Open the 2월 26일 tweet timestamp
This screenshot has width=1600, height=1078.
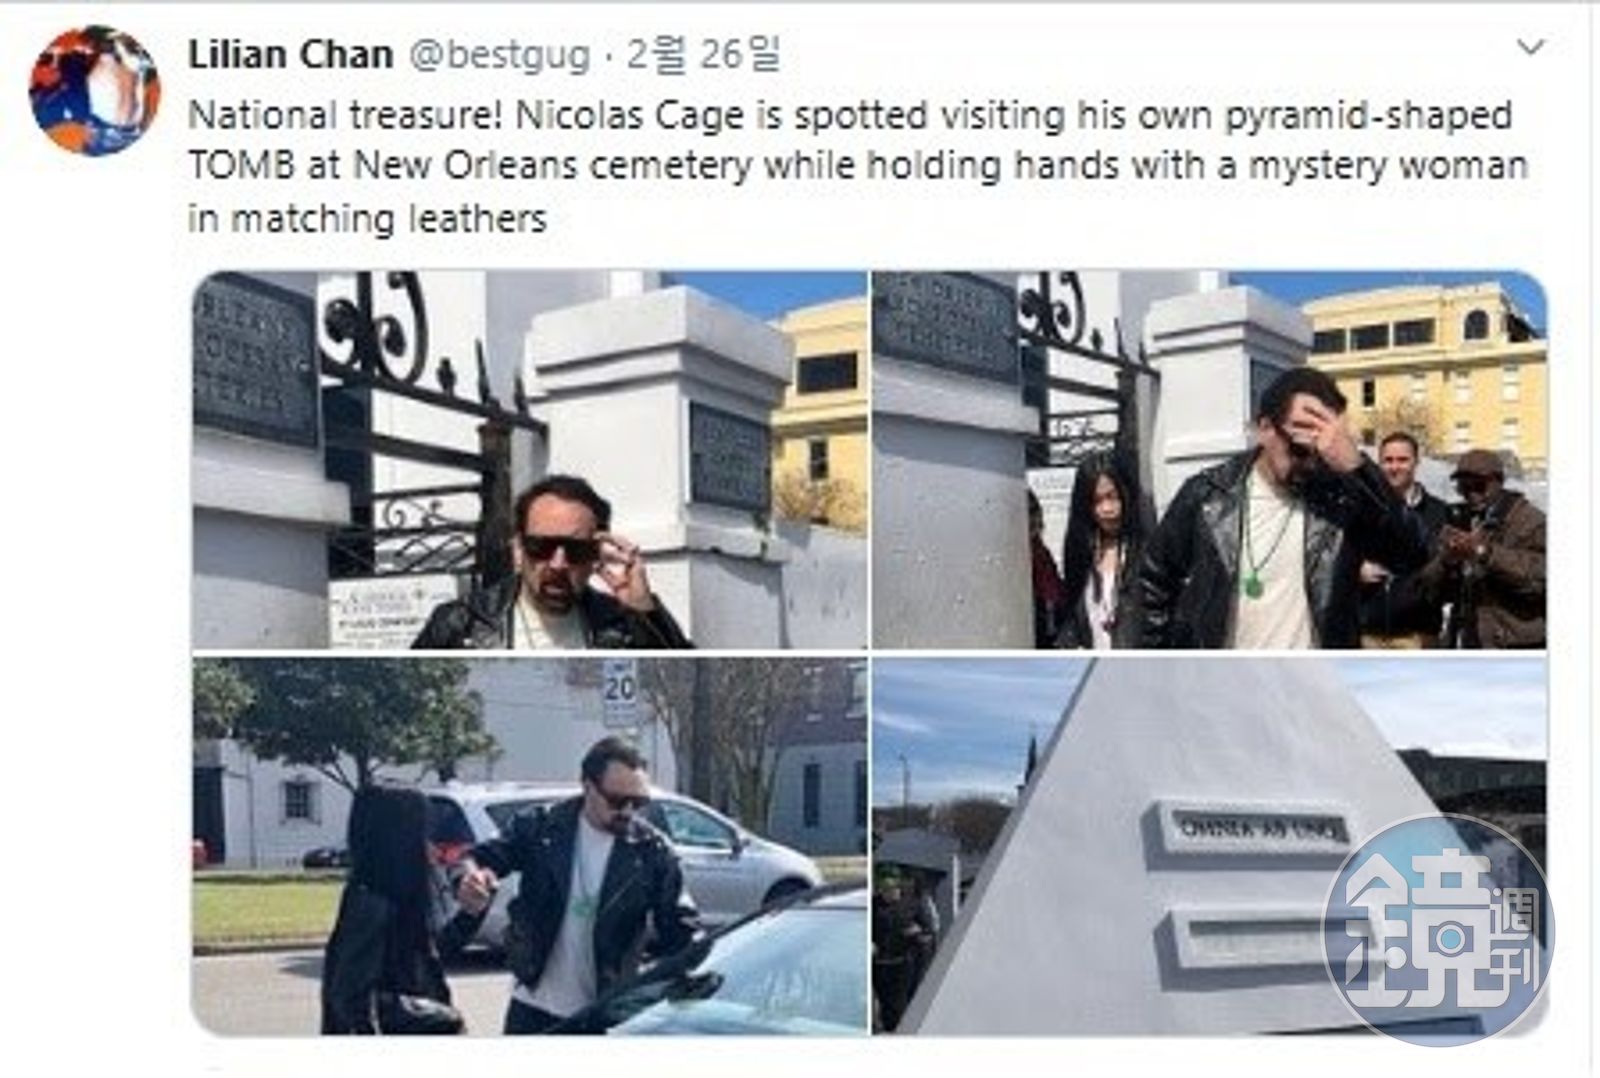[704, 54]
